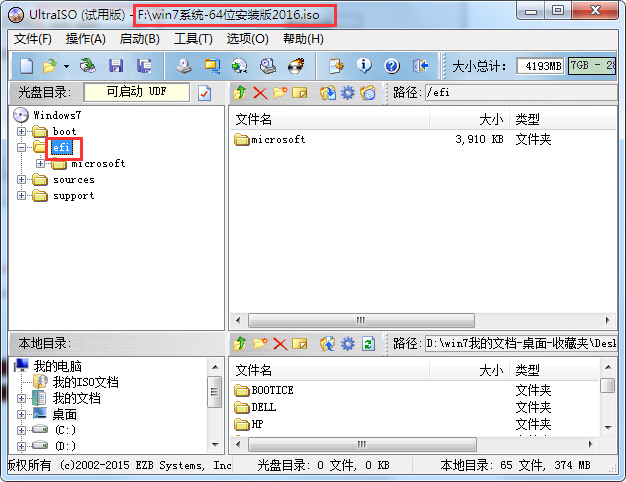Viewport: 626px width, 482px height.
Task: Expand the microsoft subfolder under efi
Action: (40, 163)
